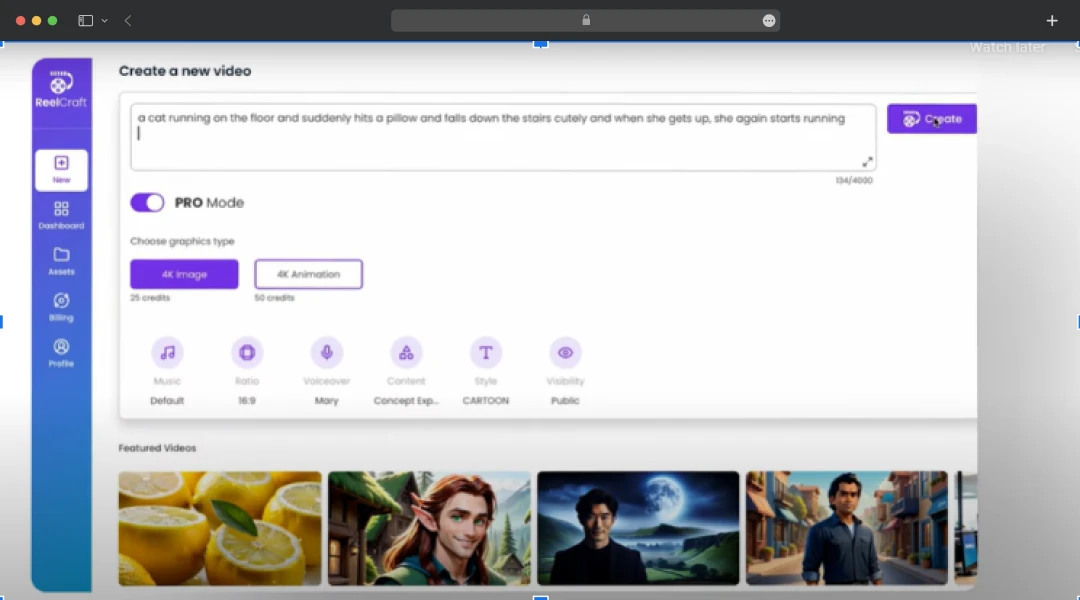
Task: Choose the 4K Image graphics type
Action: [184, 274]
